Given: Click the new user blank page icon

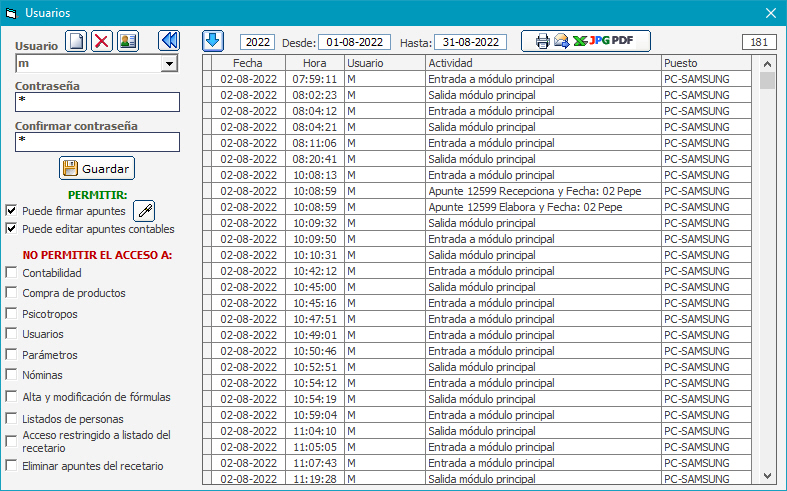Looking at the screenshot, I should 77,41.
